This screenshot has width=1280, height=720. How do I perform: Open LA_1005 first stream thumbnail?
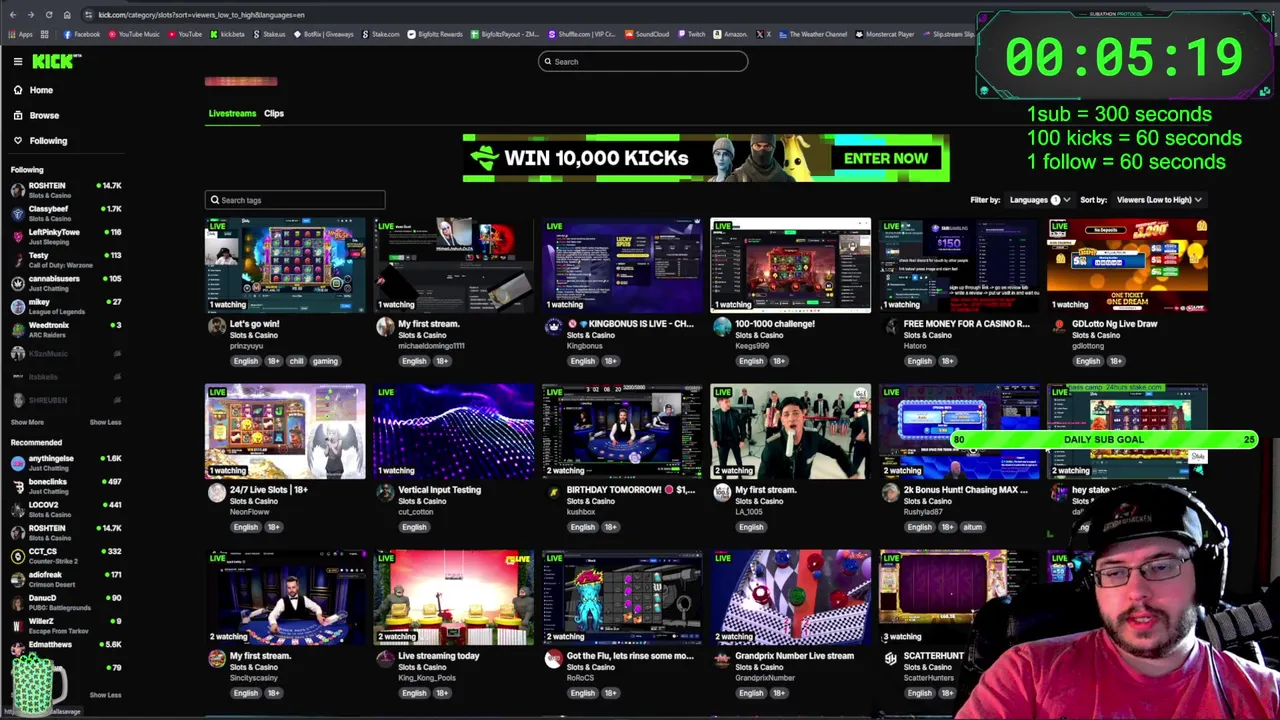[791, 431]
